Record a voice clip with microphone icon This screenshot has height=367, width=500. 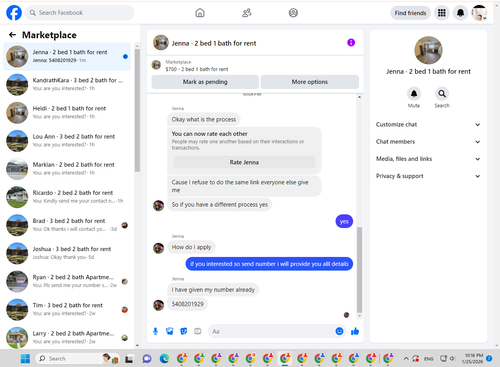click(155, 331)
